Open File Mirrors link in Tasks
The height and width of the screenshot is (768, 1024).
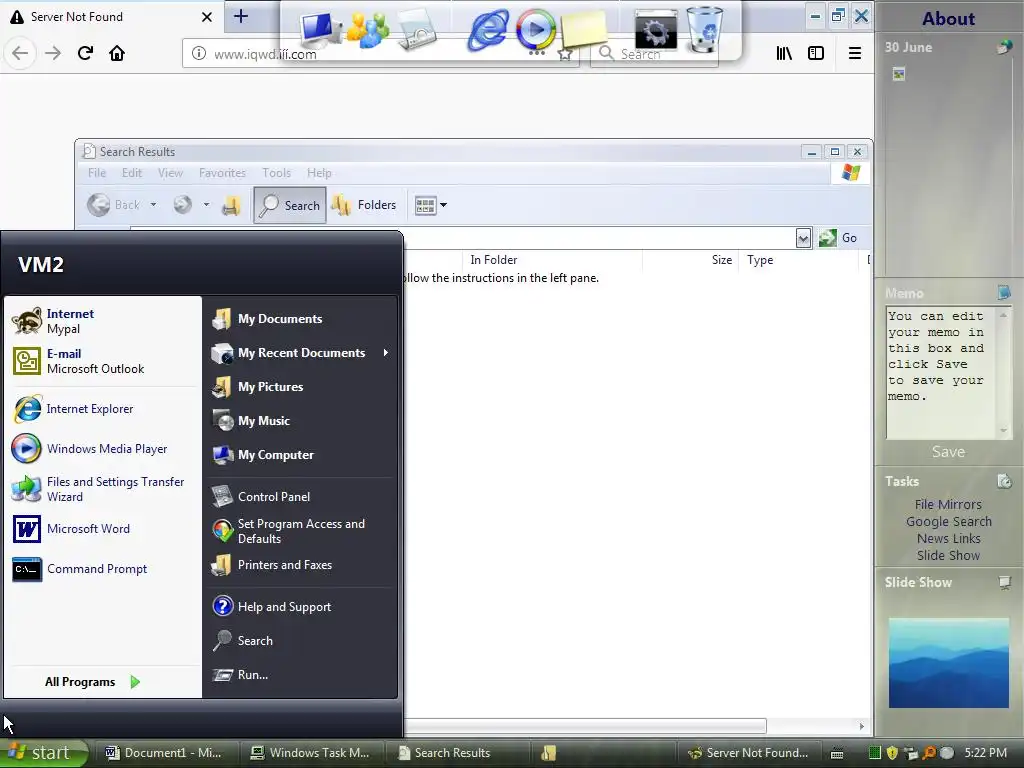click(x=948, y=505)
